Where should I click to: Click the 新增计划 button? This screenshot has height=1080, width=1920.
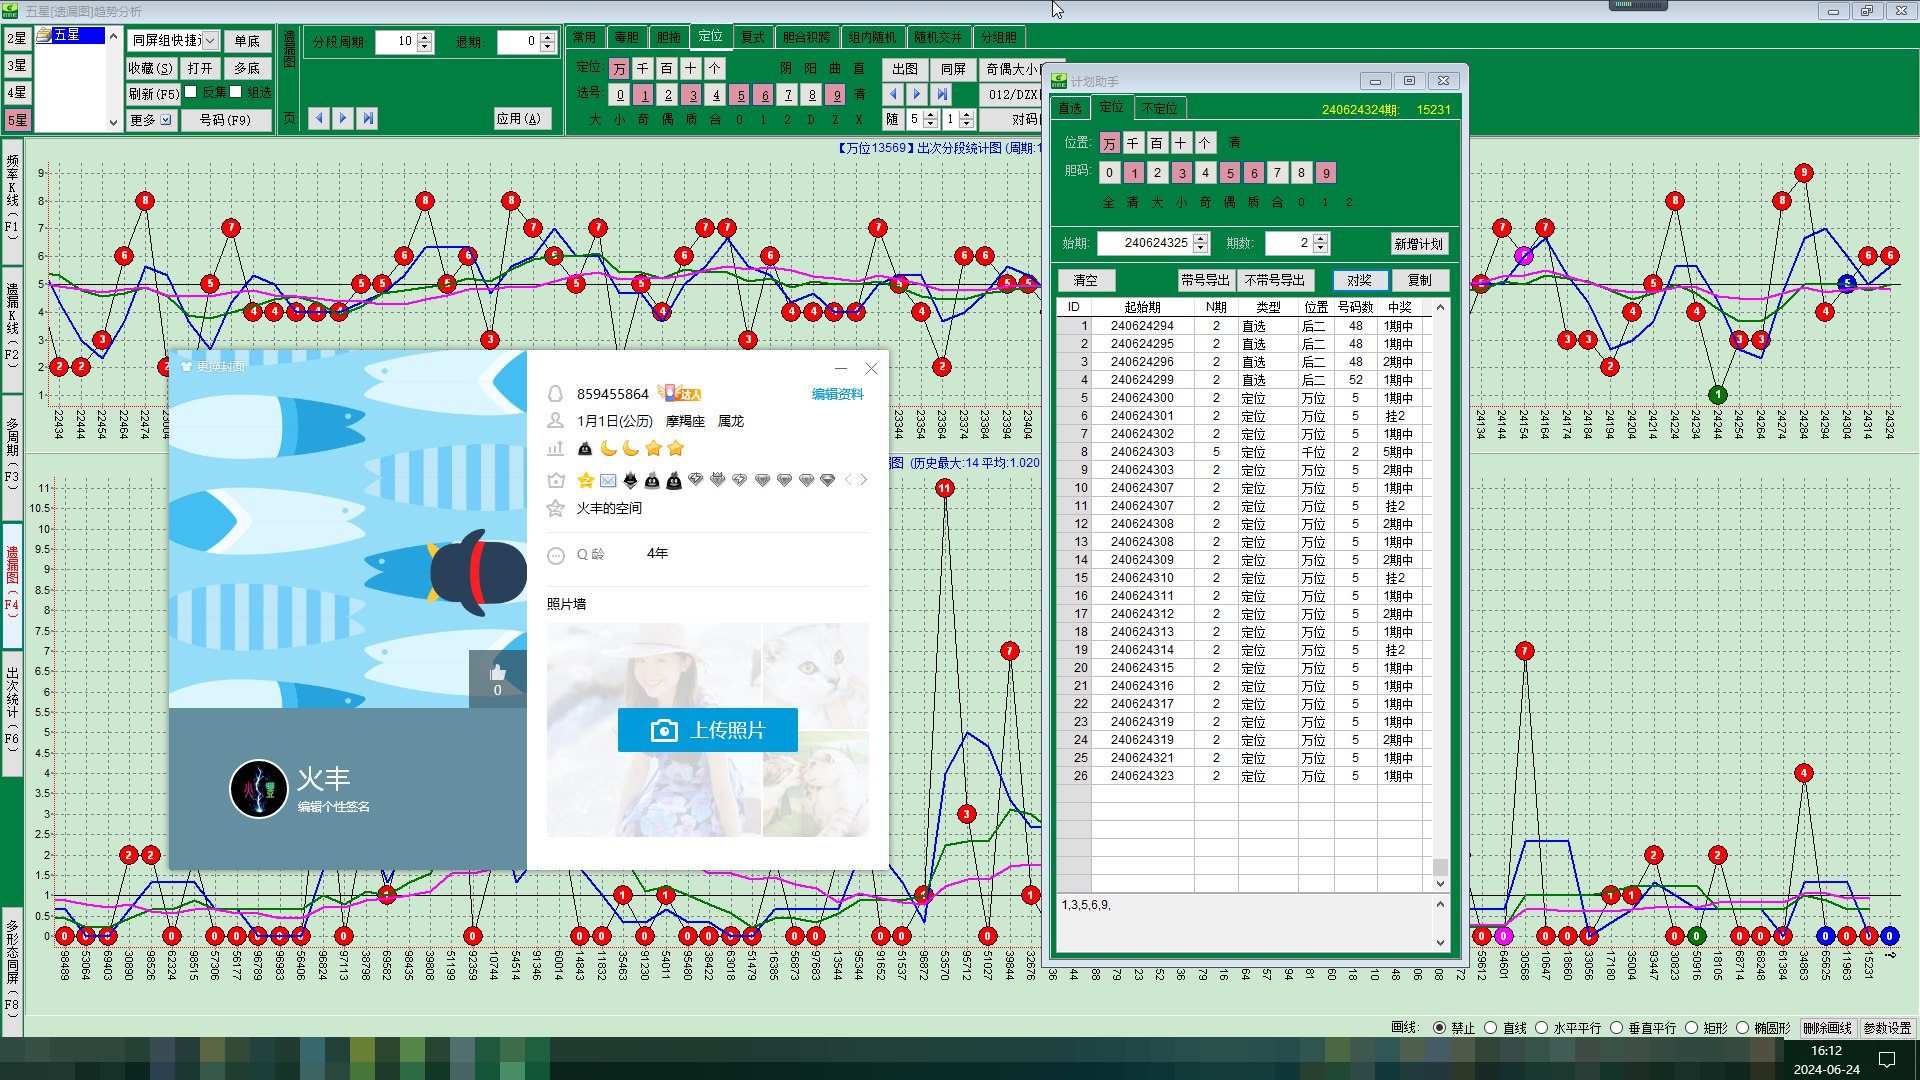coord(1418,244)
